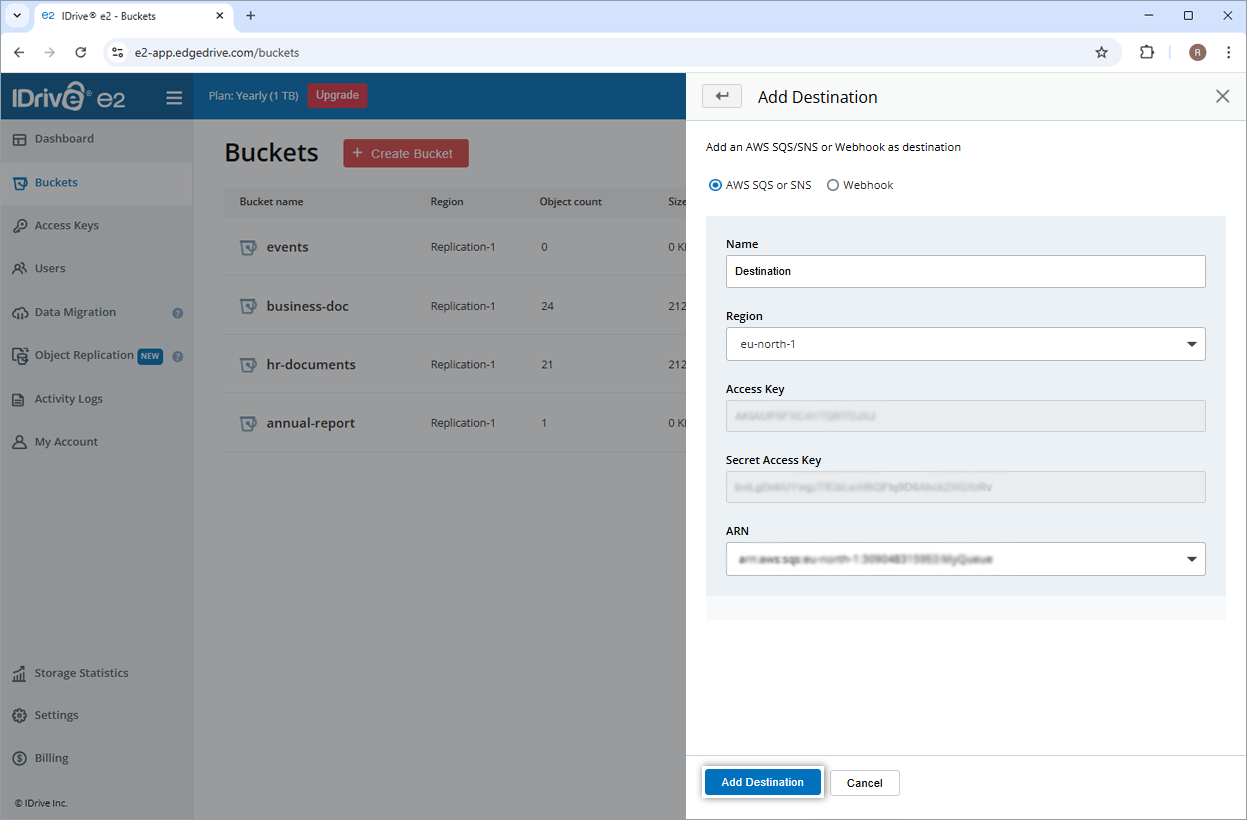
Task: Click the browser address bar URL
Action: pyautogui.click(x=217, y=52)
